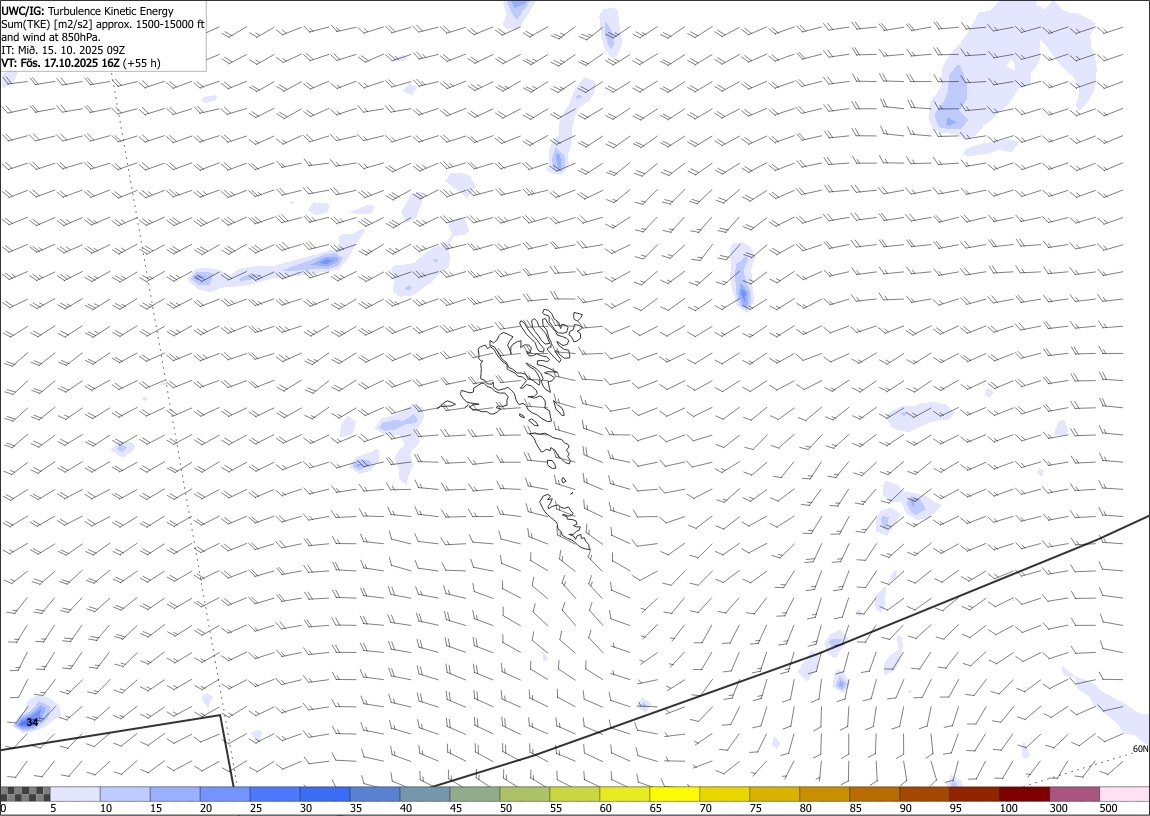Click the valid time "VT: Fös. 17.10.2025 16Z (+55 h)"
The width and height of the screenshot is (1150, 816).
coord(81,63)
